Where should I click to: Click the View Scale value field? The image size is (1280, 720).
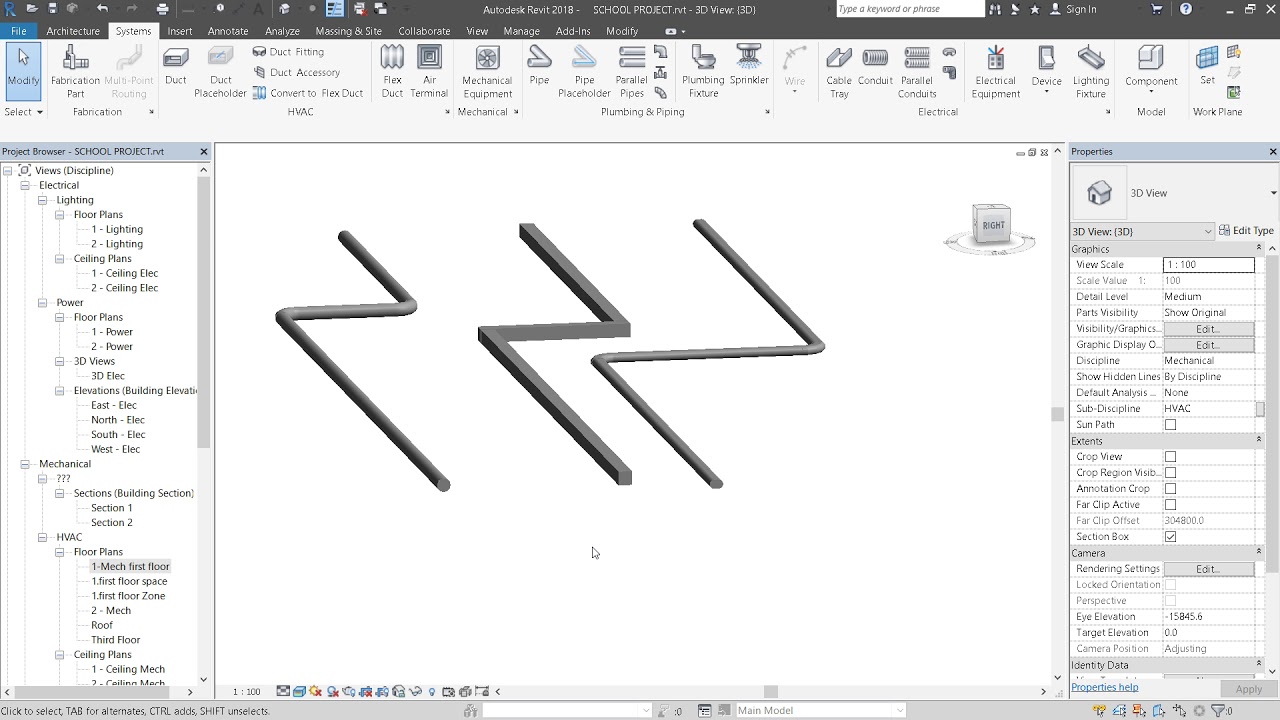(x=1208, y=265)
